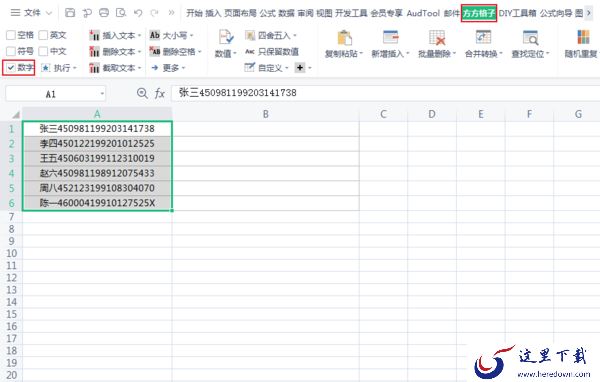
Task: Select cell containing 陈一46000419910127525X
Action: (x=97, y=203)
